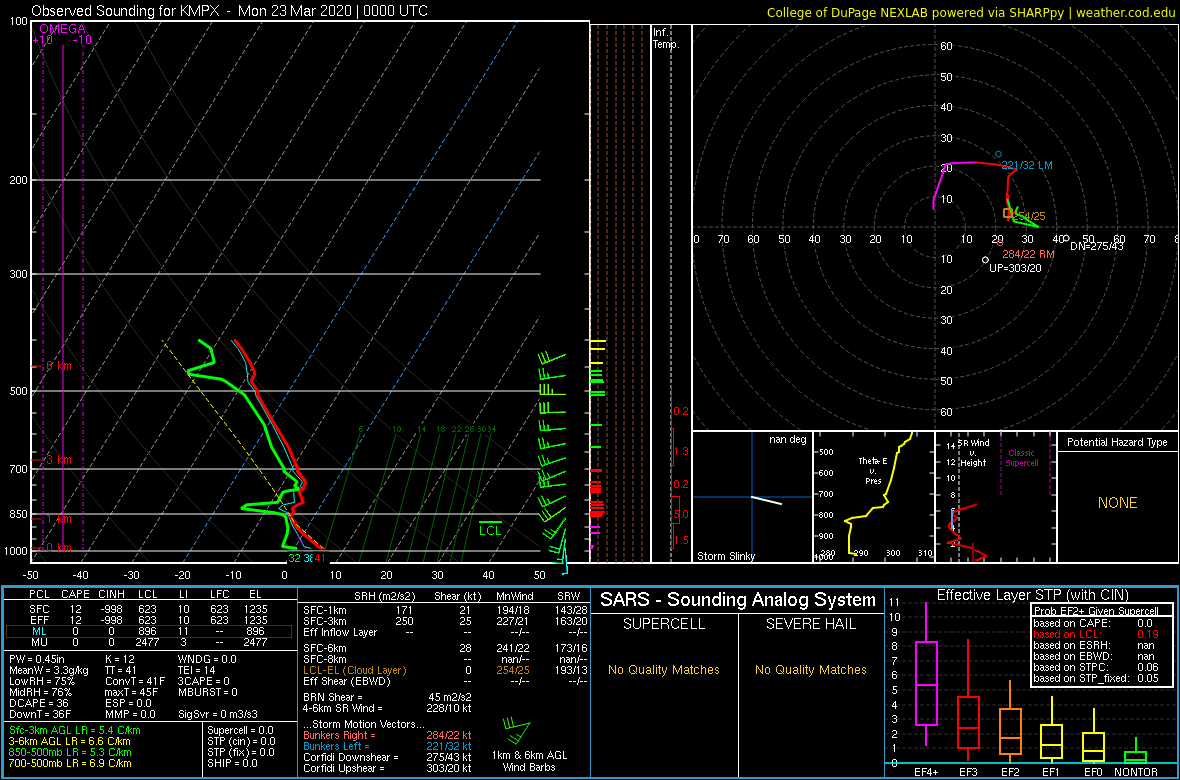Image resolution: width=1180 pixels, height=780 pixels.
Task: Click 'Sfc-3km AGL LR = 5.4 C/km'
Action: point(75,730)
